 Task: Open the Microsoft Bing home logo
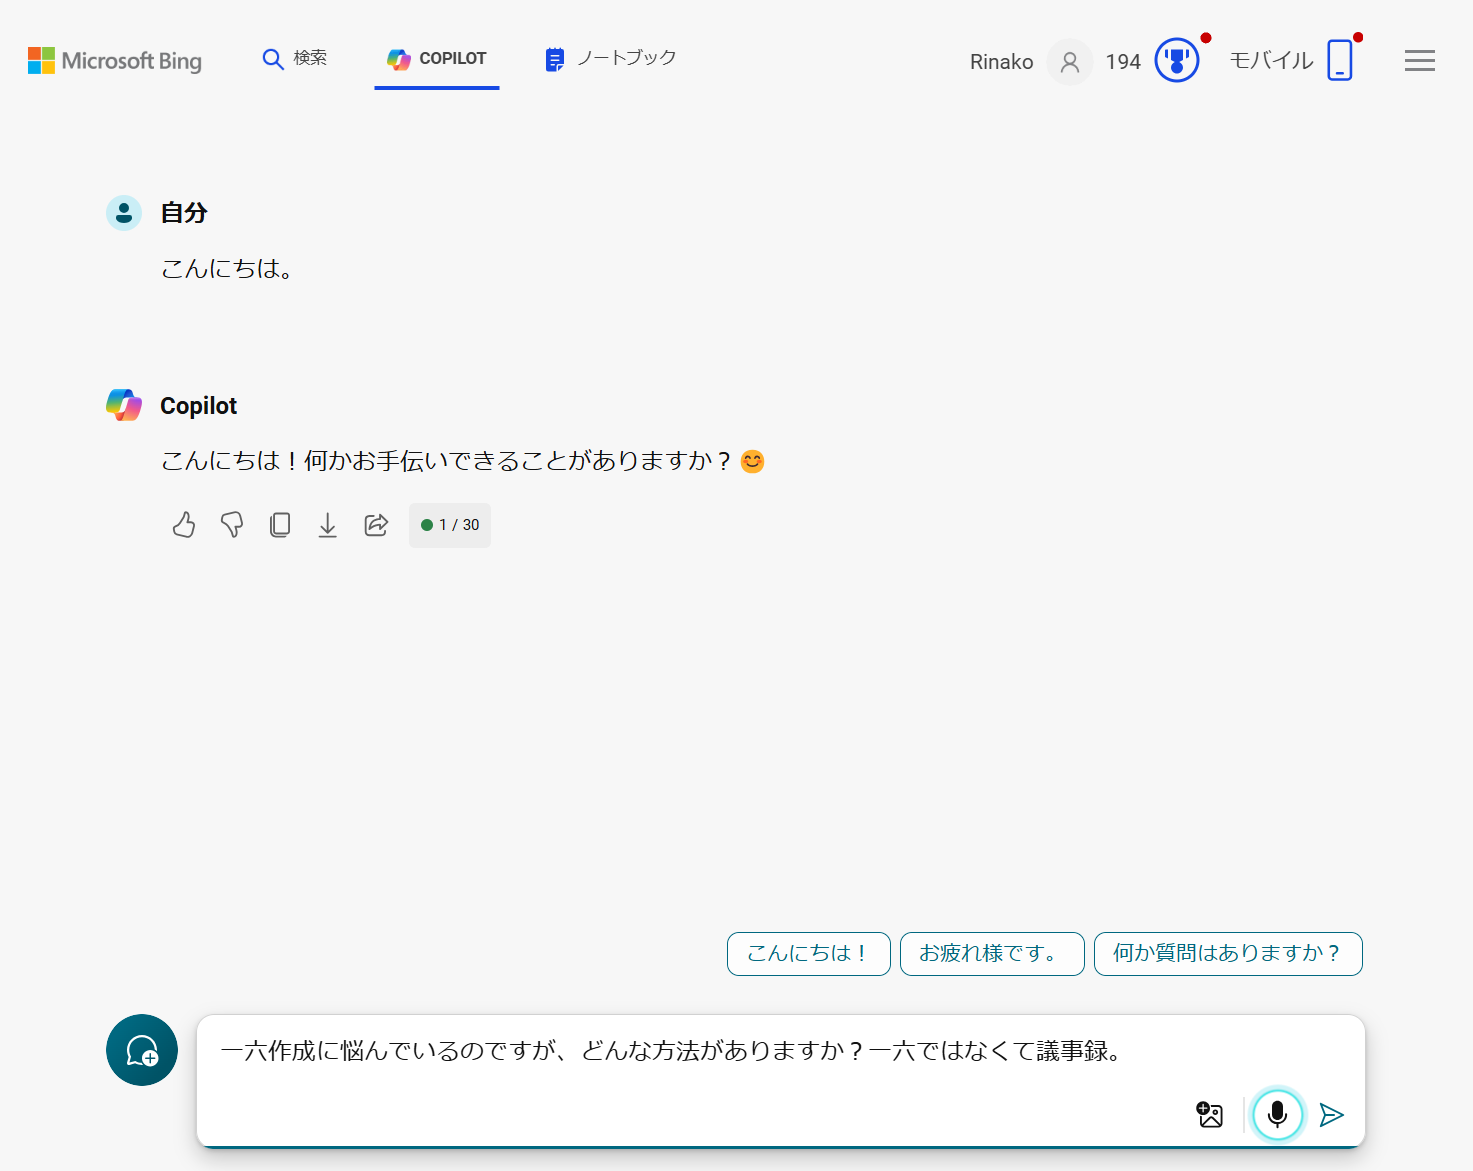point(114,60)
